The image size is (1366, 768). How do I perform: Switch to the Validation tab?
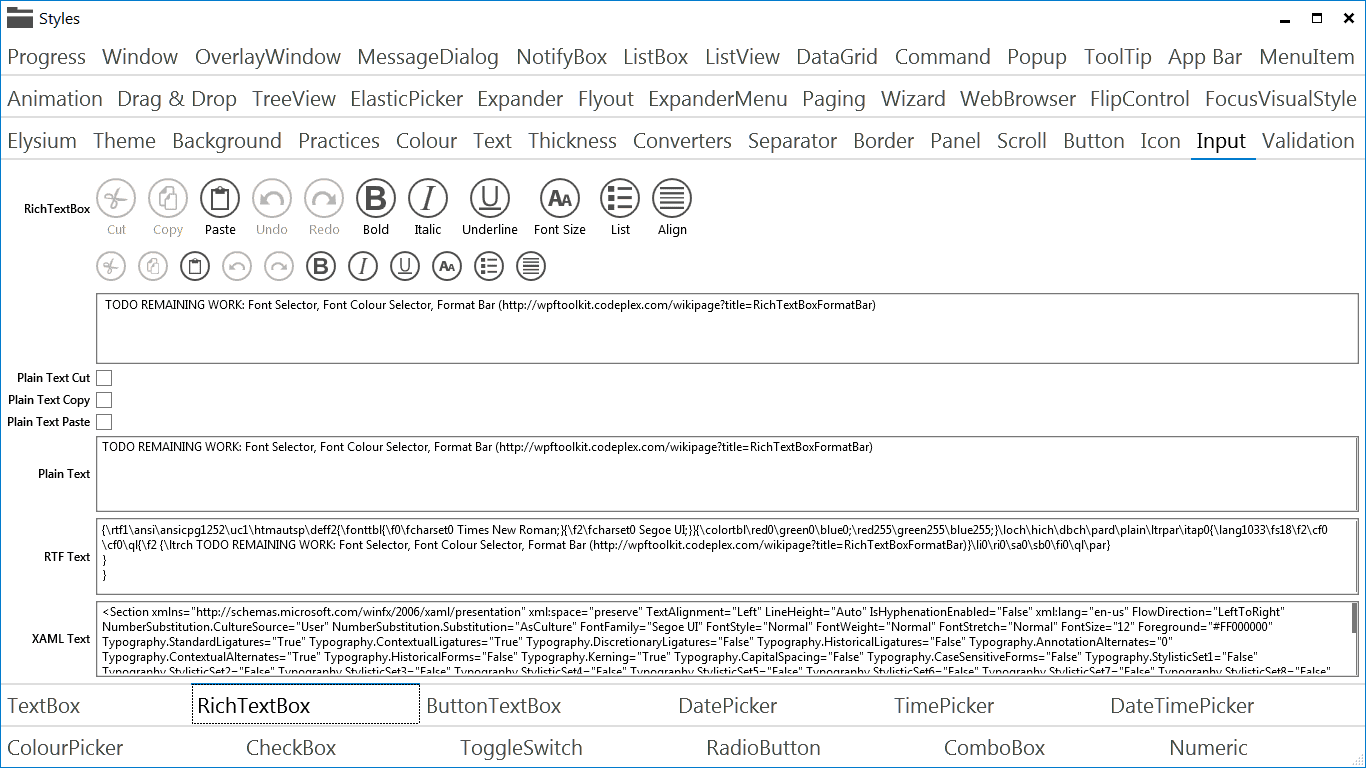1308,141
